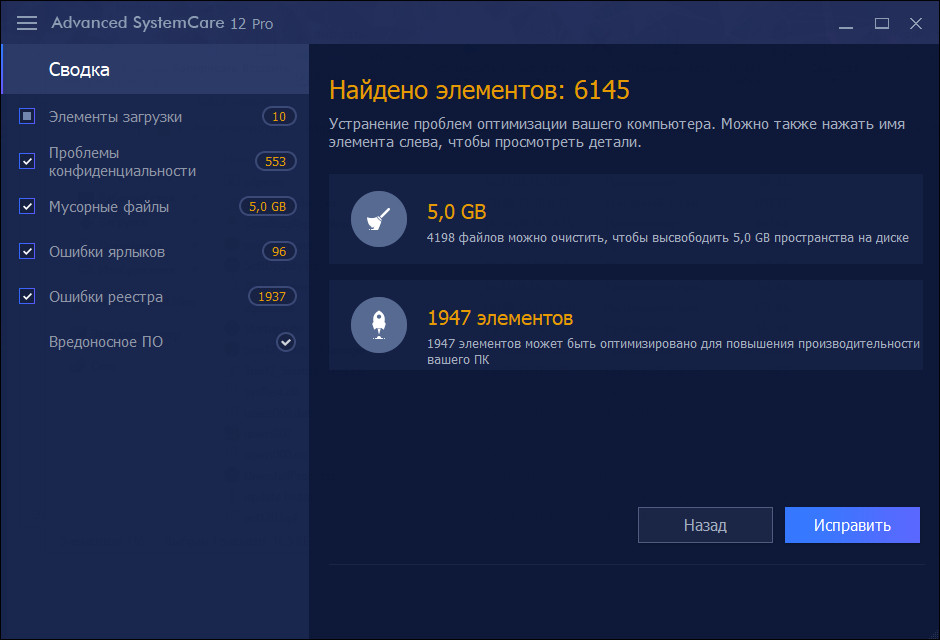Click the 1947 элементов result heading
Viewport: 940px width, 640px height.
click(x=500, y=318)
